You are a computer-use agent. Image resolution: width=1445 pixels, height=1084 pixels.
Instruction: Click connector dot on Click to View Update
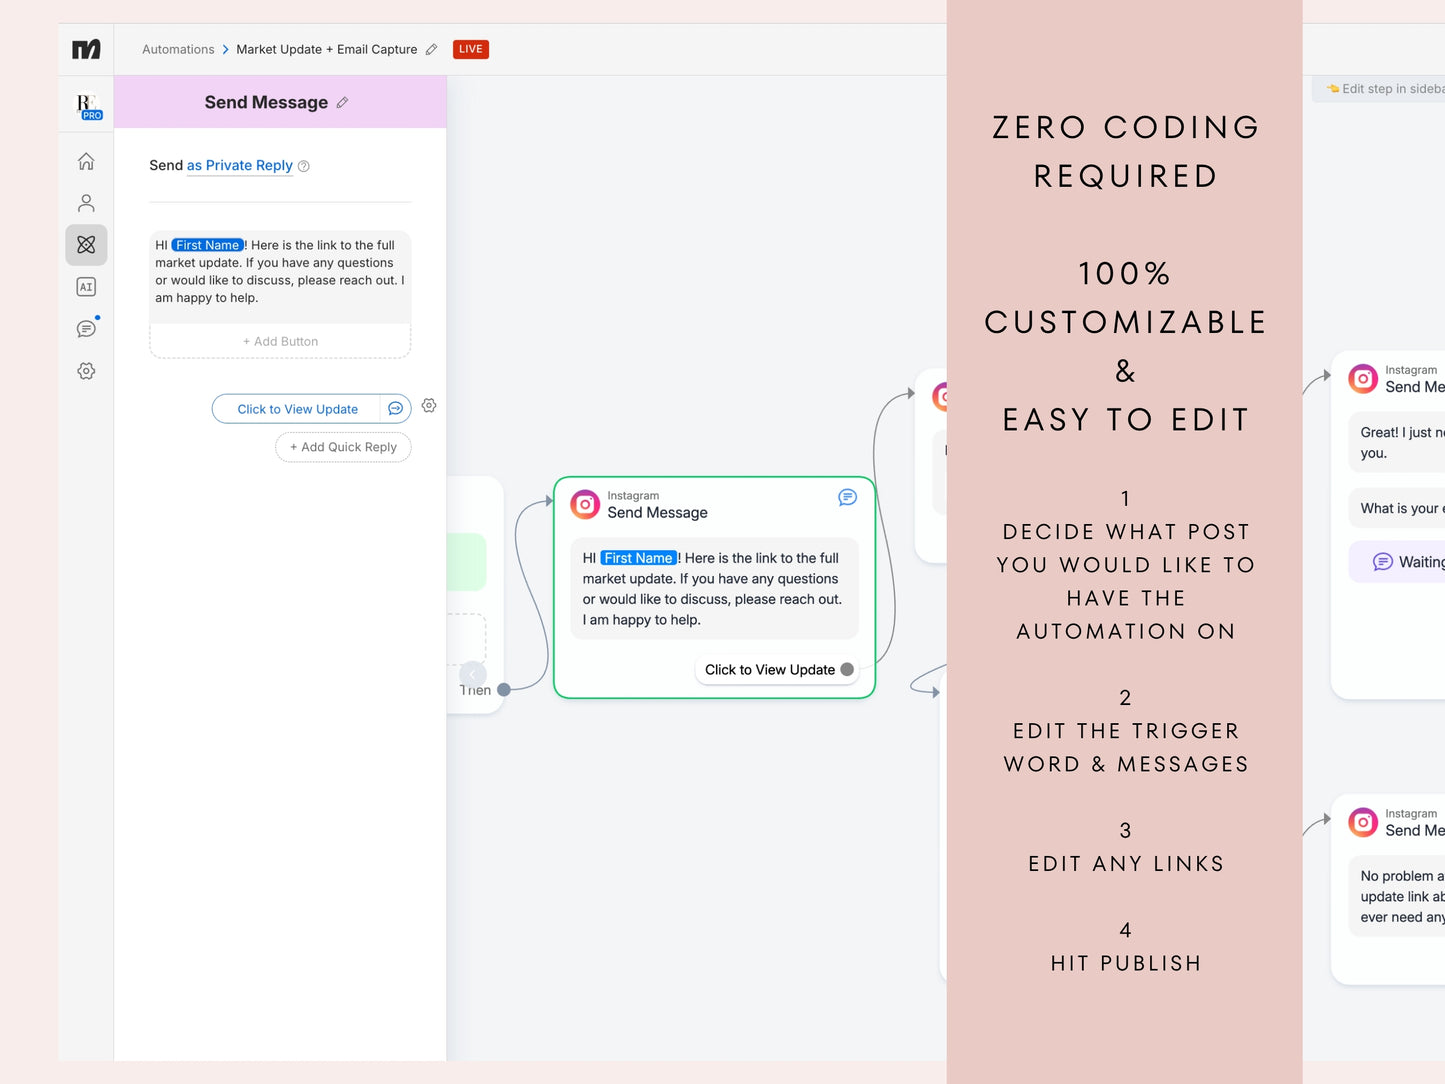point(847,670)
